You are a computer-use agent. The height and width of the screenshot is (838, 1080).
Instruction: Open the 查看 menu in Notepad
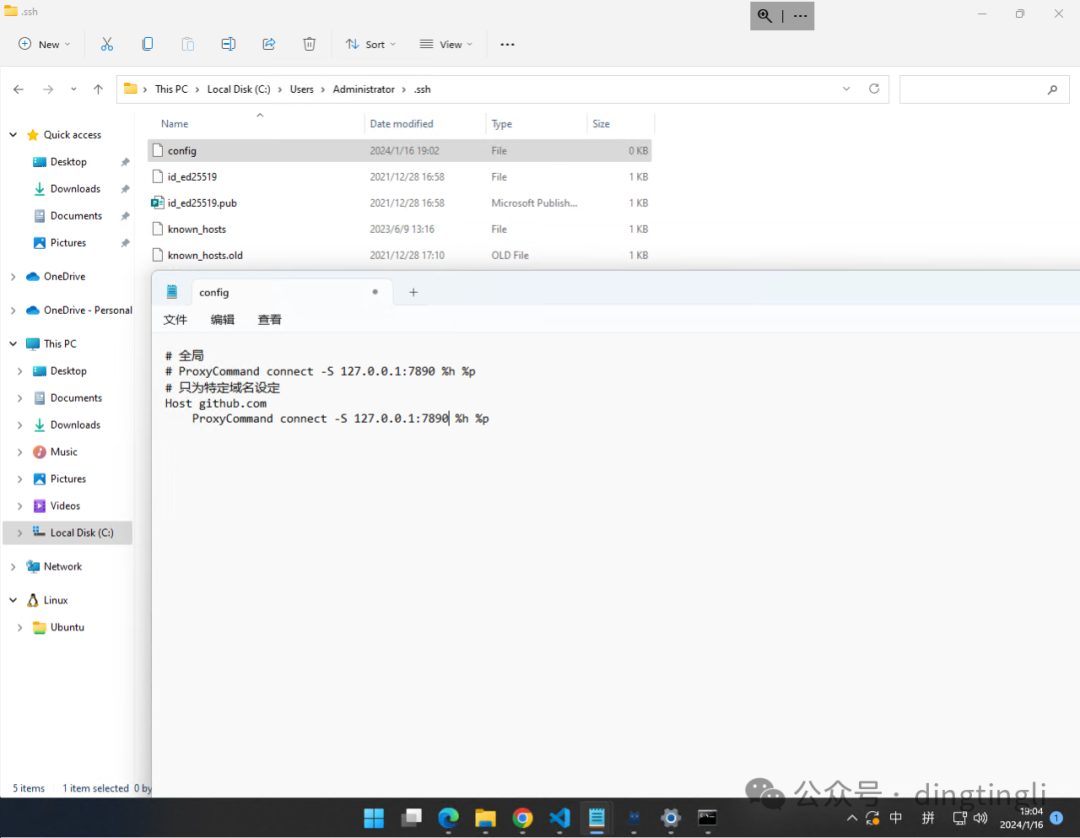(269, 319)
